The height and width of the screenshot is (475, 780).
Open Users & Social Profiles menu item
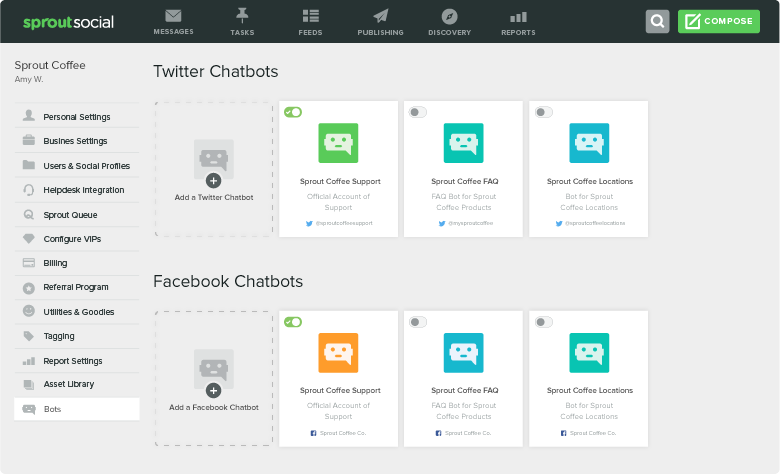point(77,165)
